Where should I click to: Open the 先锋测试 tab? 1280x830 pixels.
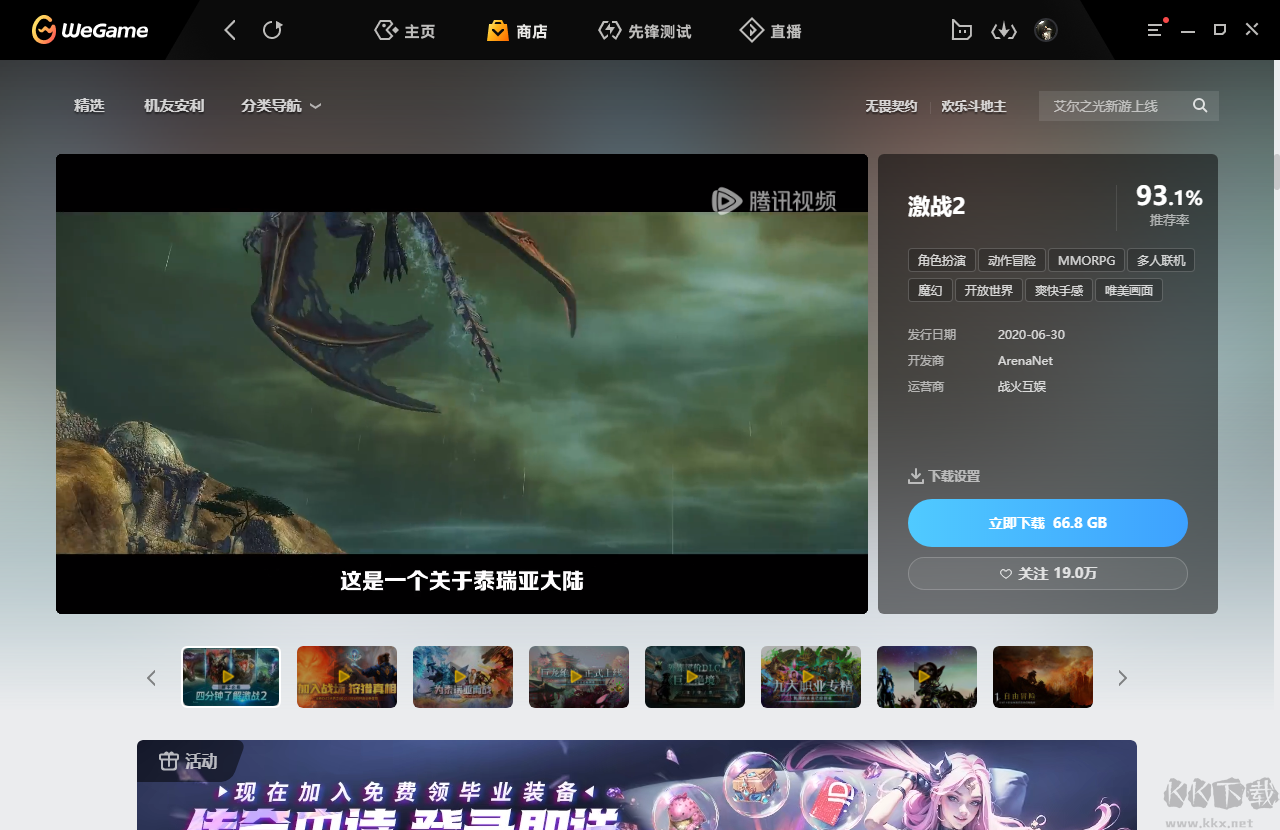pyautogui.click(x=645, y=31)
